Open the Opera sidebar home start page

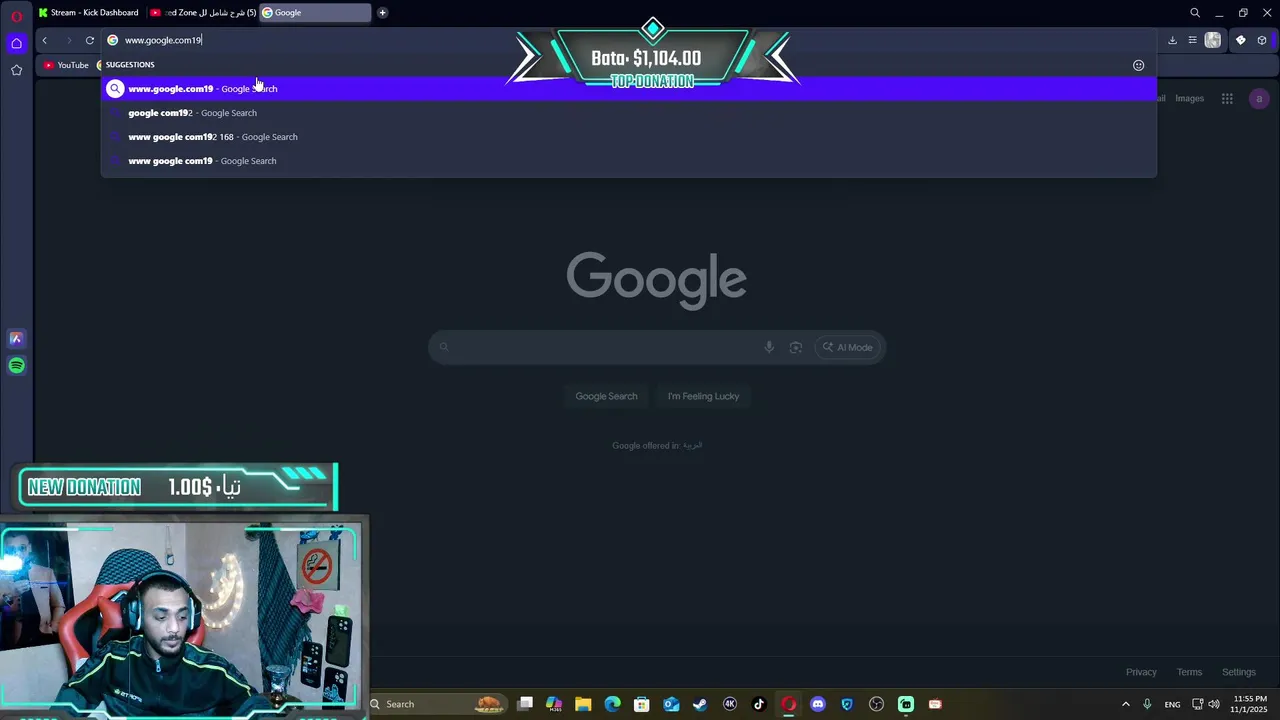point(16,43)
